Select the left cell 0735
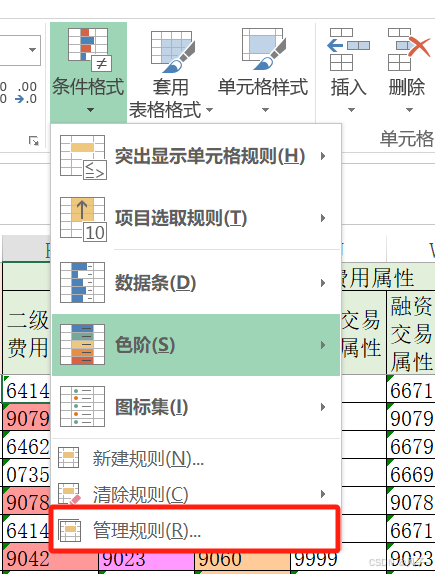The height and width of the screenshot is (574, 435). (27, 473)
